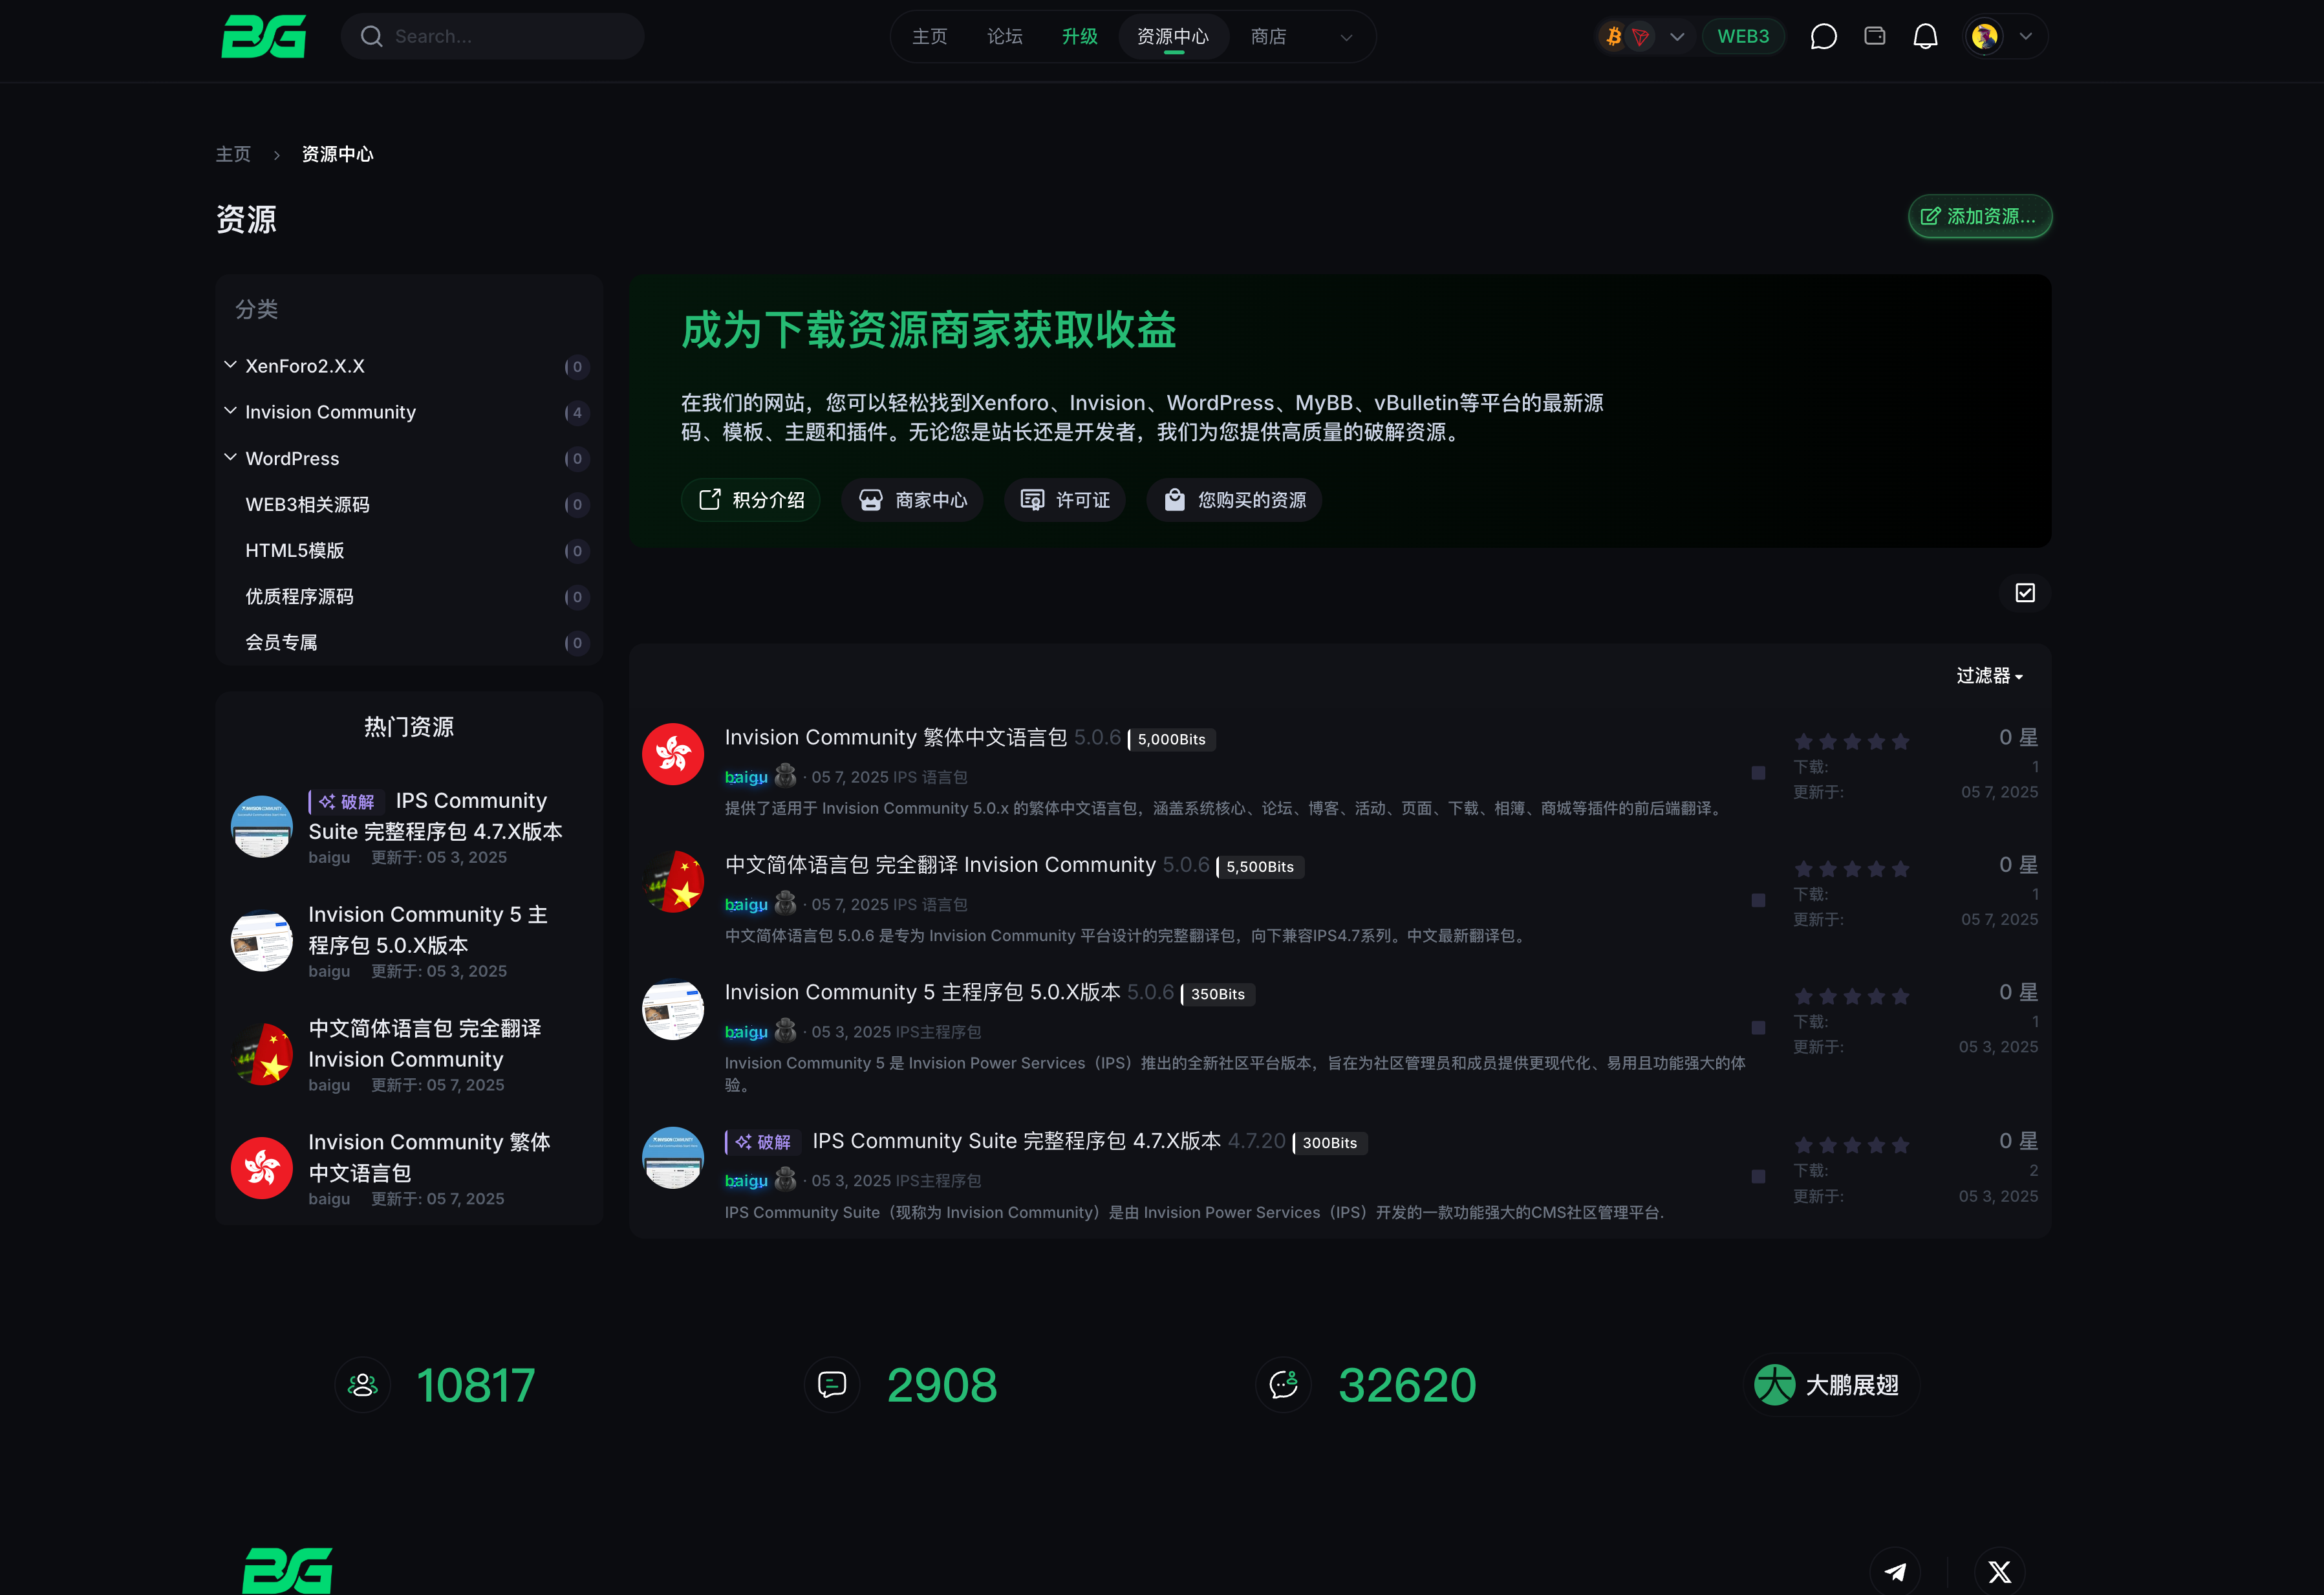Click the 5,500Bits price label
The width and height of the screenshot is (2324, 1595).
1260,867
